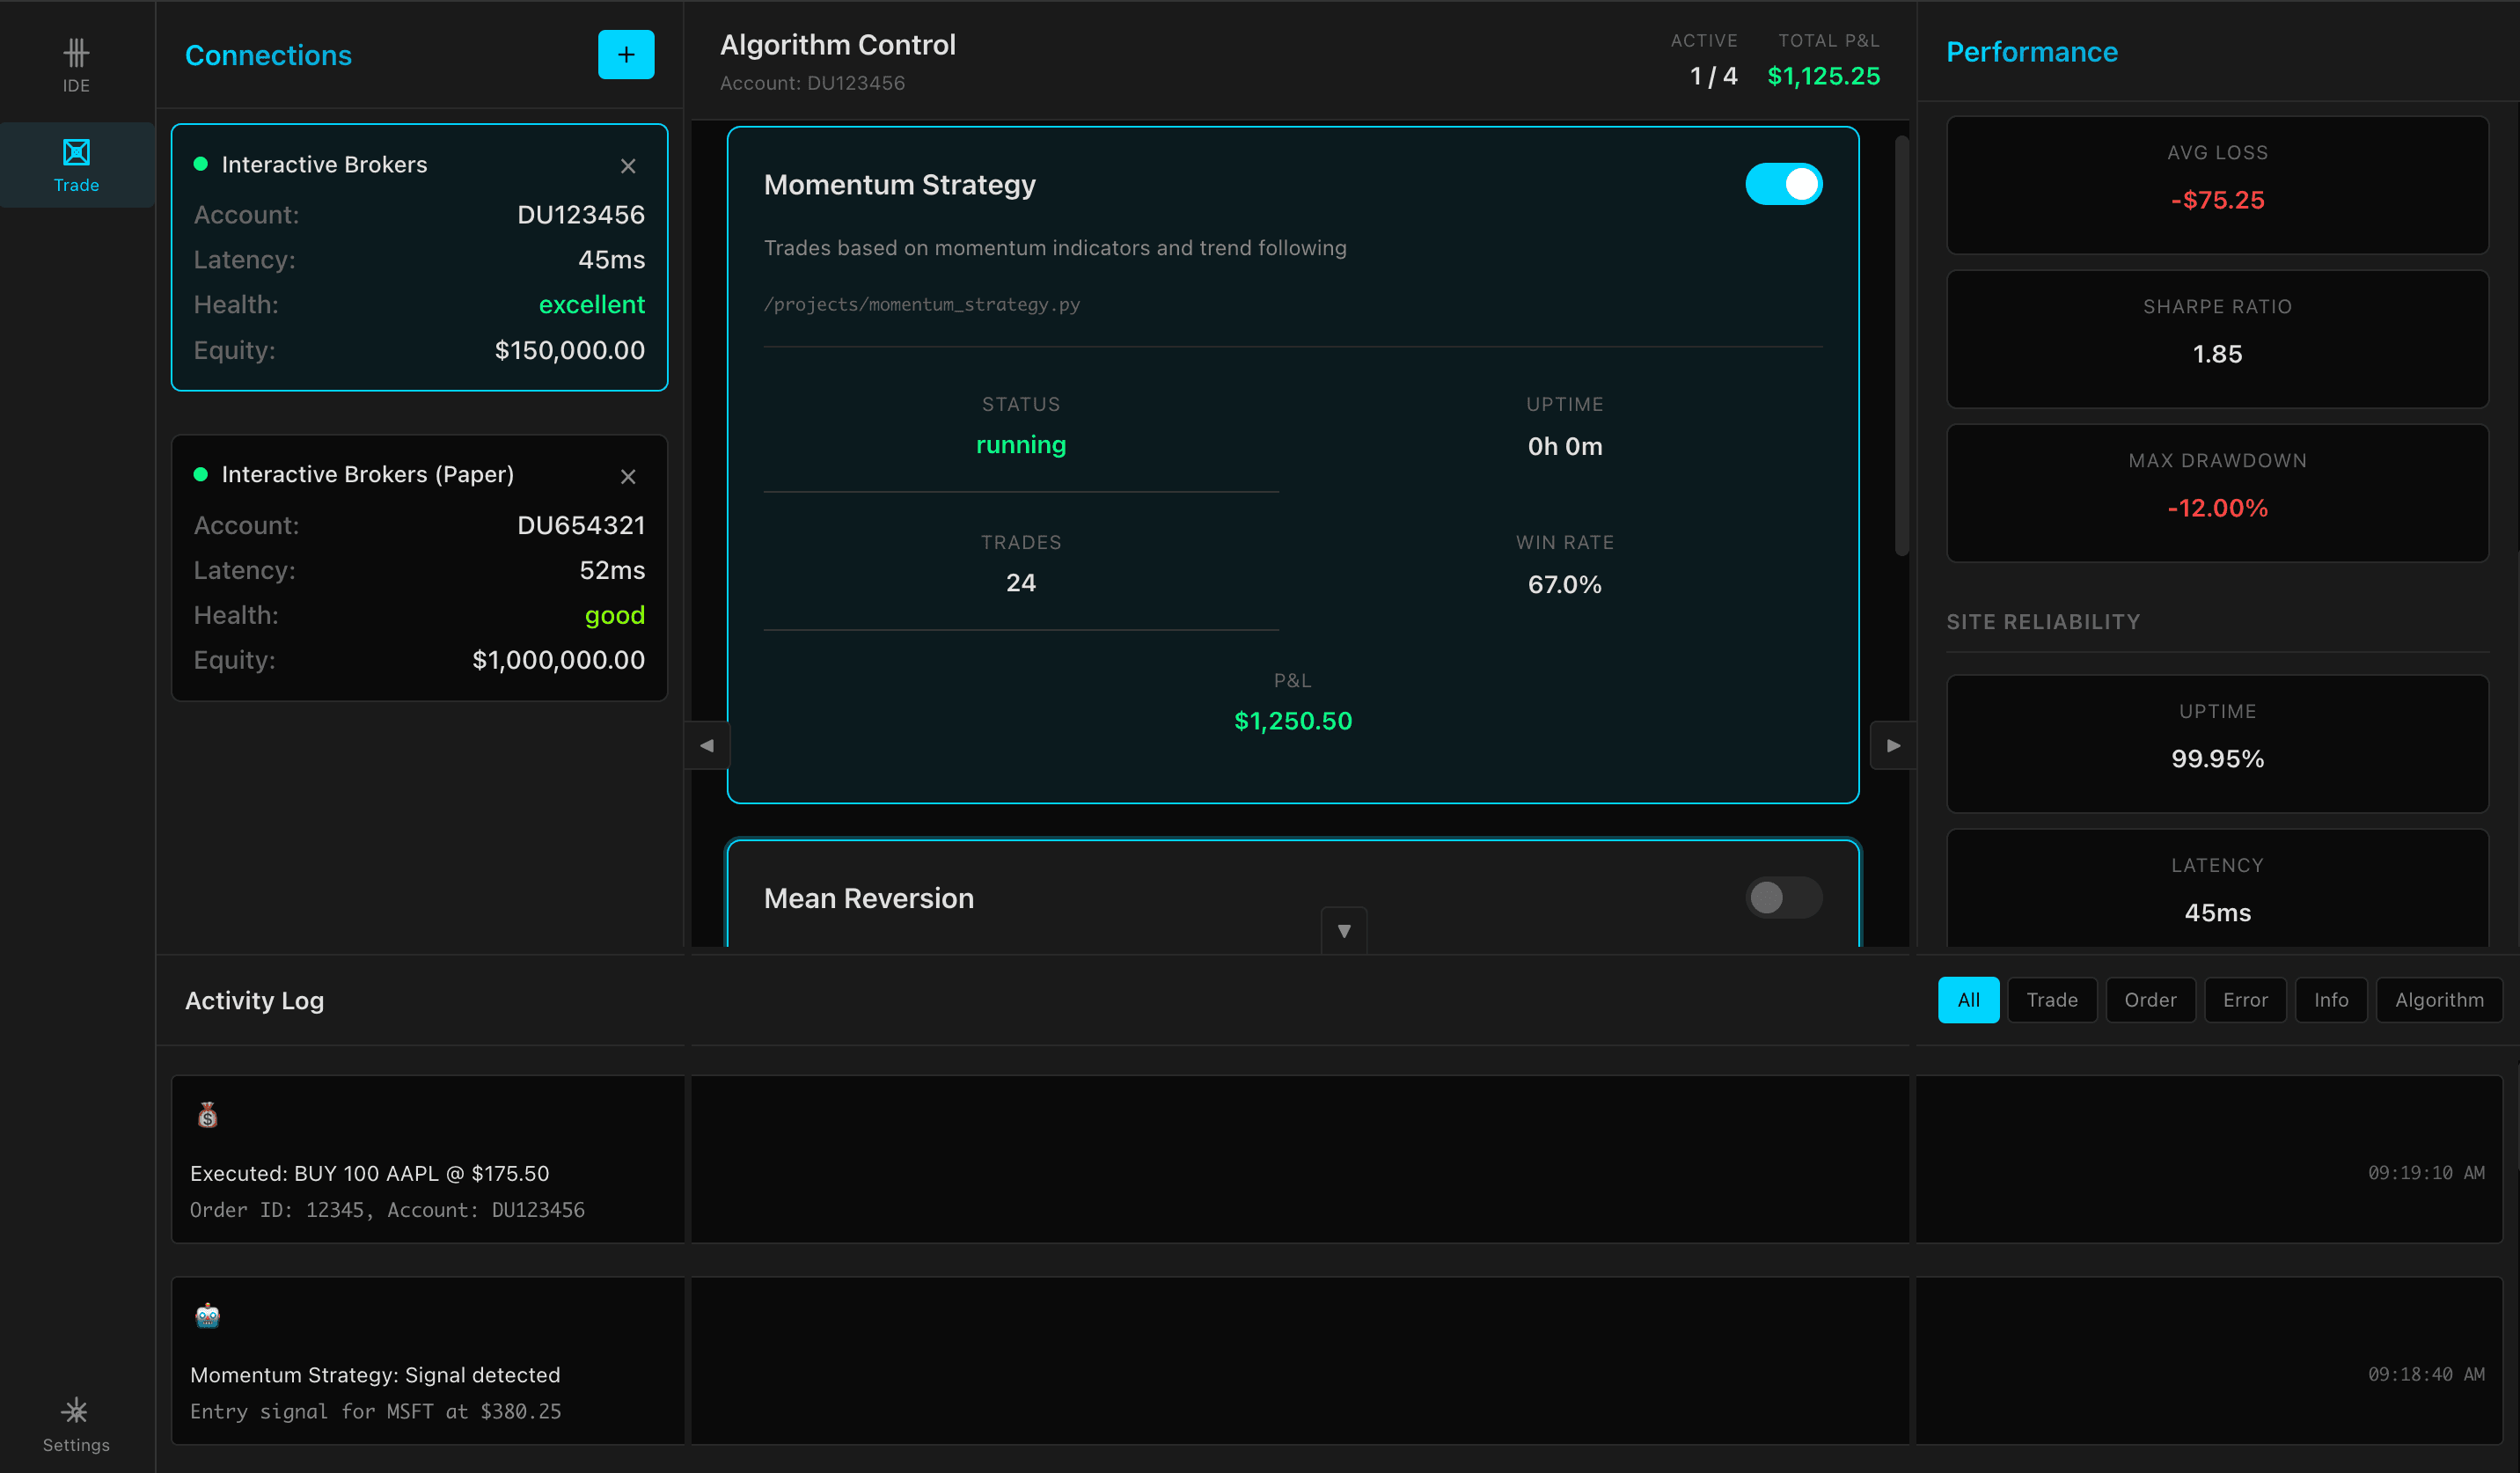Enable the Mean Reversion algorithm
Image resolution: width=2520 pixels, height=1473 pixels.
pos(1784,898)
